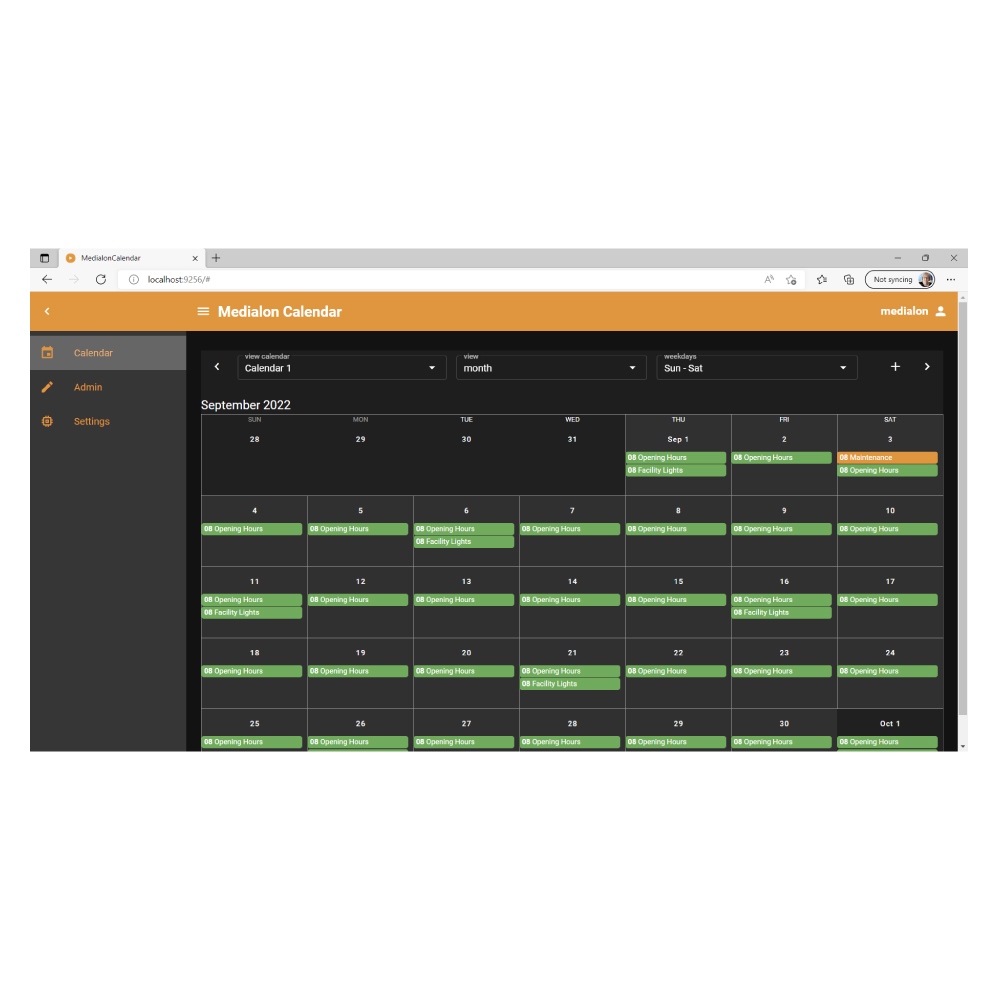
Task: Click the read aloud icon in address bar
Action: tap(769, 279)
